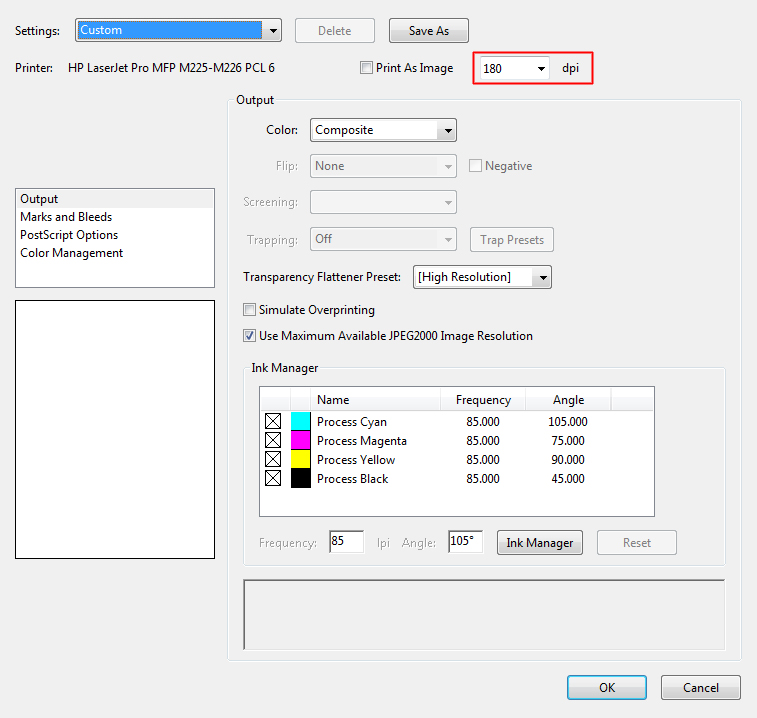Toggle print icon for Process Black ink
The width and height of the screenshot is (757, 718).
(x=273, y=479)
